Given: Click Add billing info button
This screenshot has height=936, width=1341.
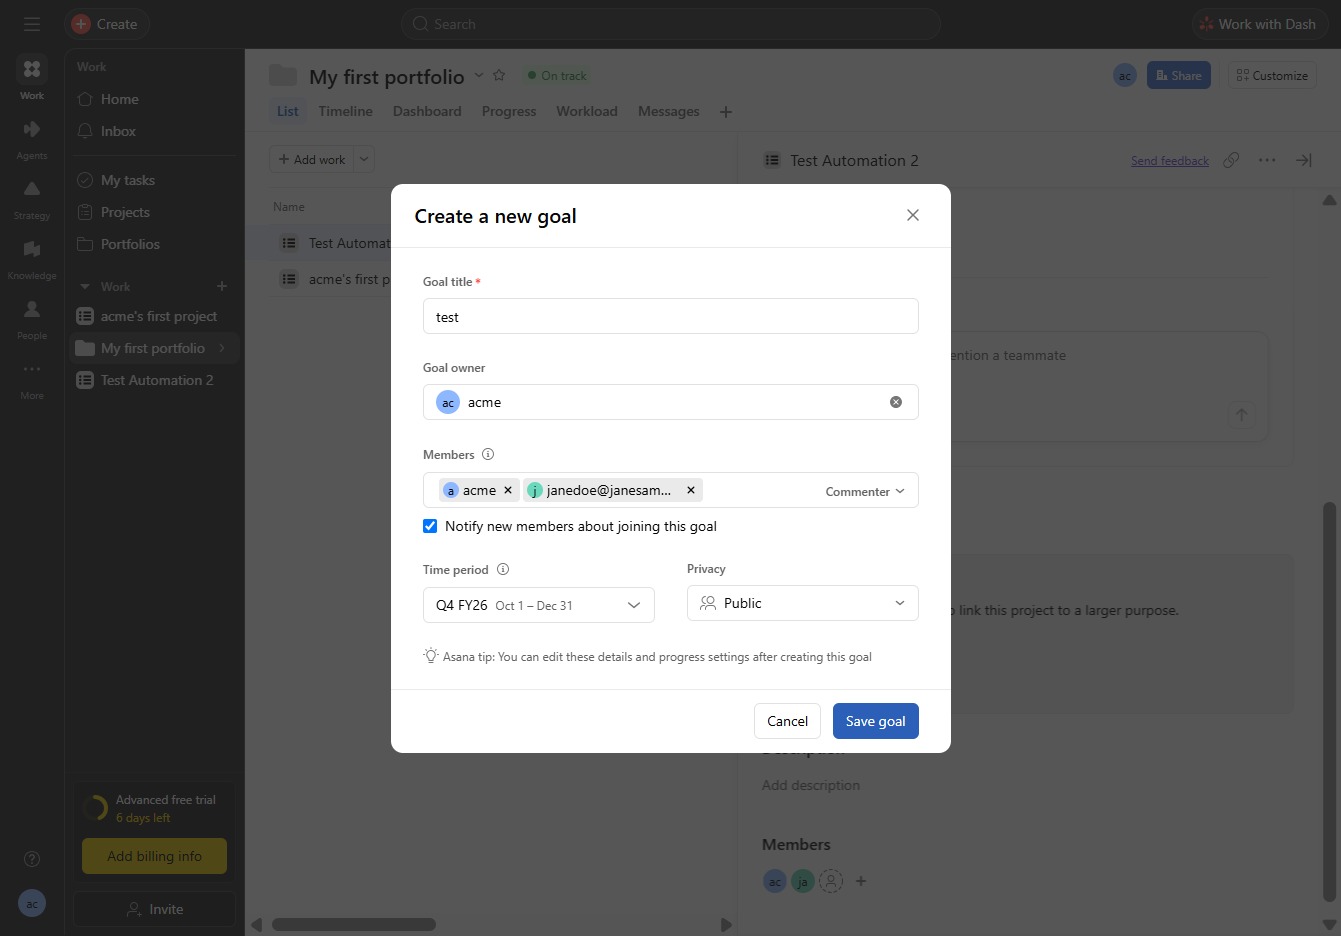Looking at the screenshot, I should click(154, 856).
